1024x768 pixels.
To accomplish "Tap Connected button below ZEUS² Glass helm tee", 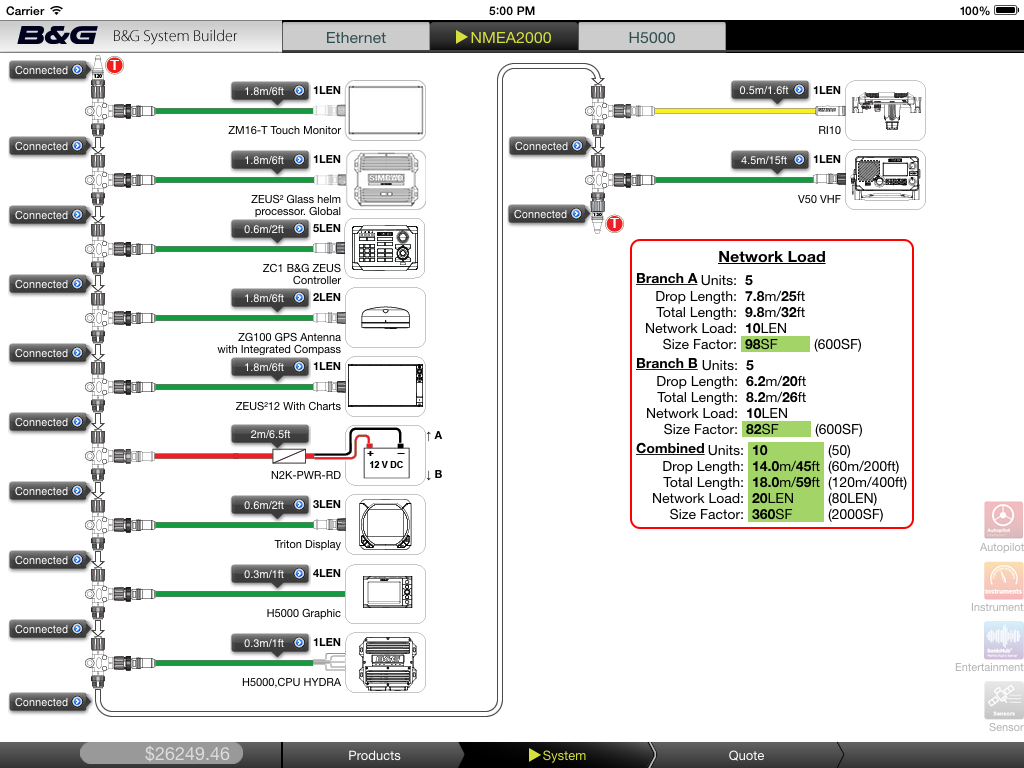I will click(x=49, y=215).
